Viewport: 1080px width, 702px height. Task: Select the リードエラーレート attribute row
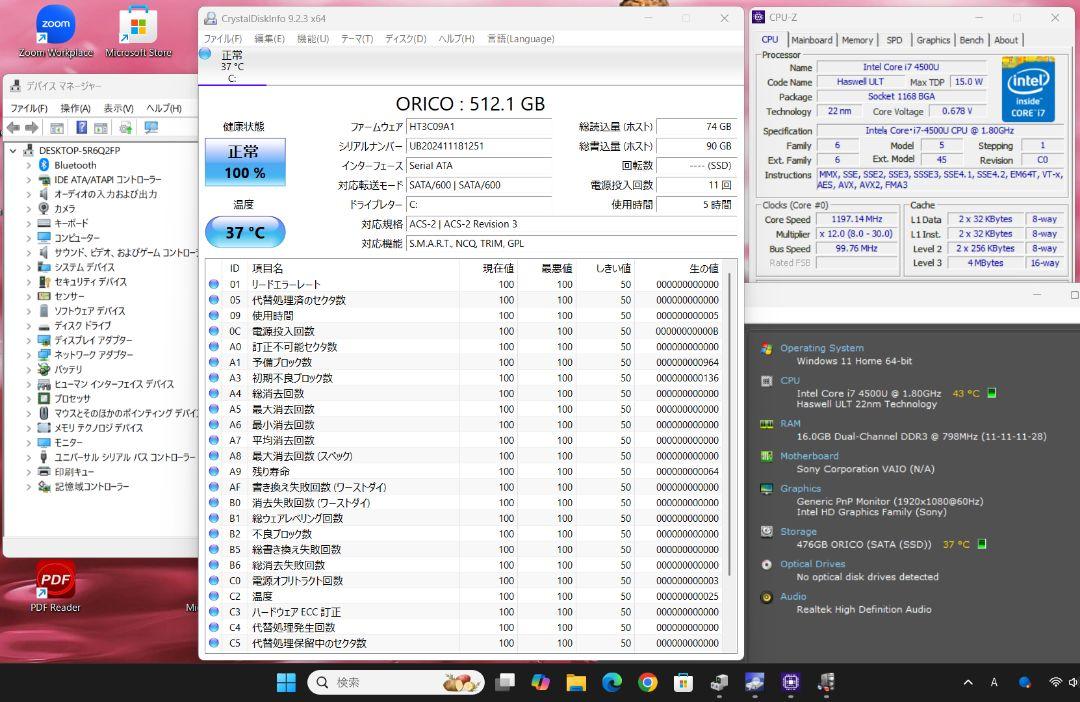tap(465, 285)
